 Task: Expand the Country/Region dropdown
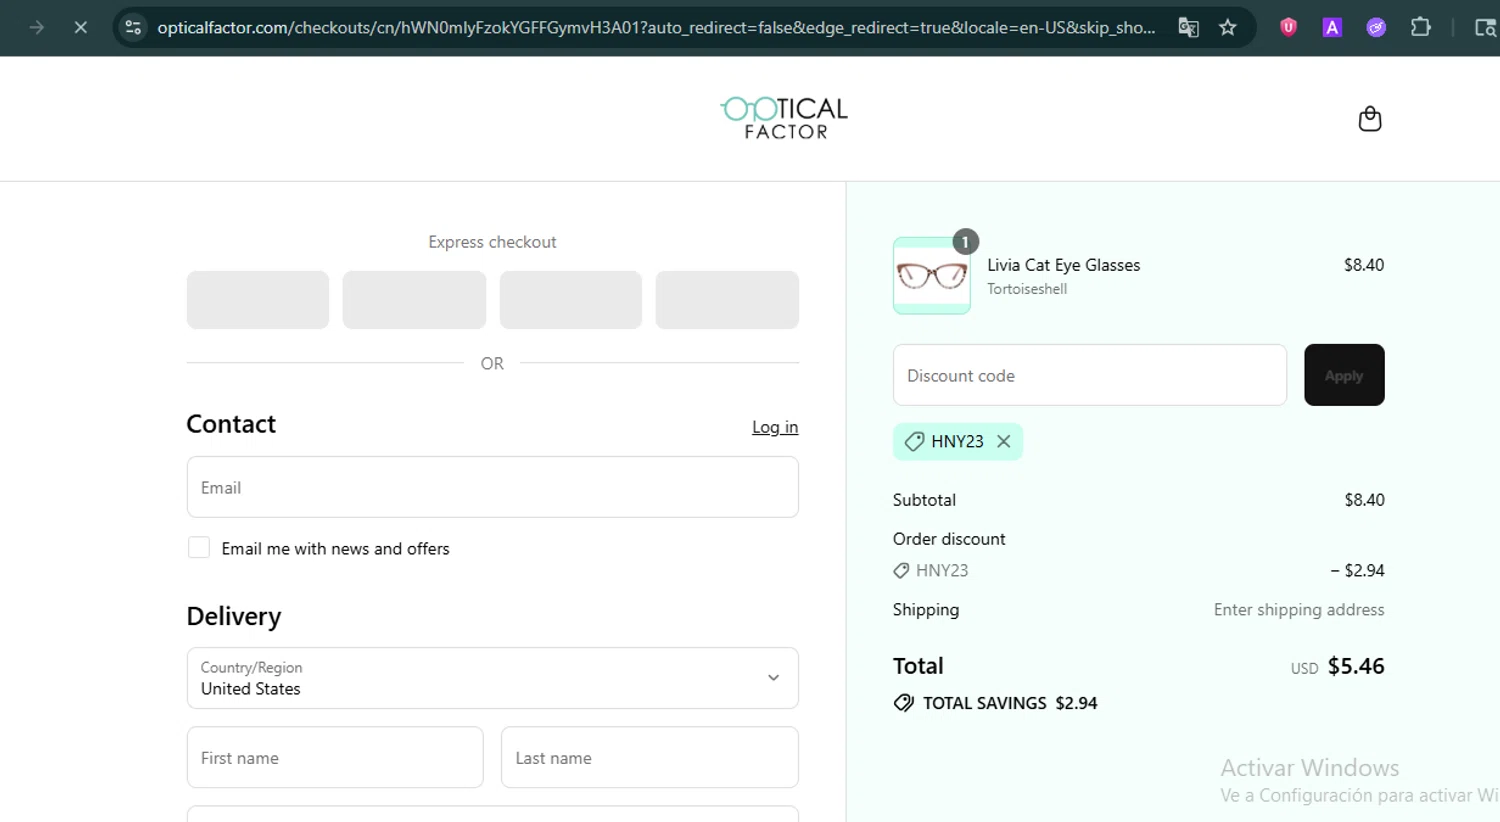pyautogui.click(x=492, y=678)
